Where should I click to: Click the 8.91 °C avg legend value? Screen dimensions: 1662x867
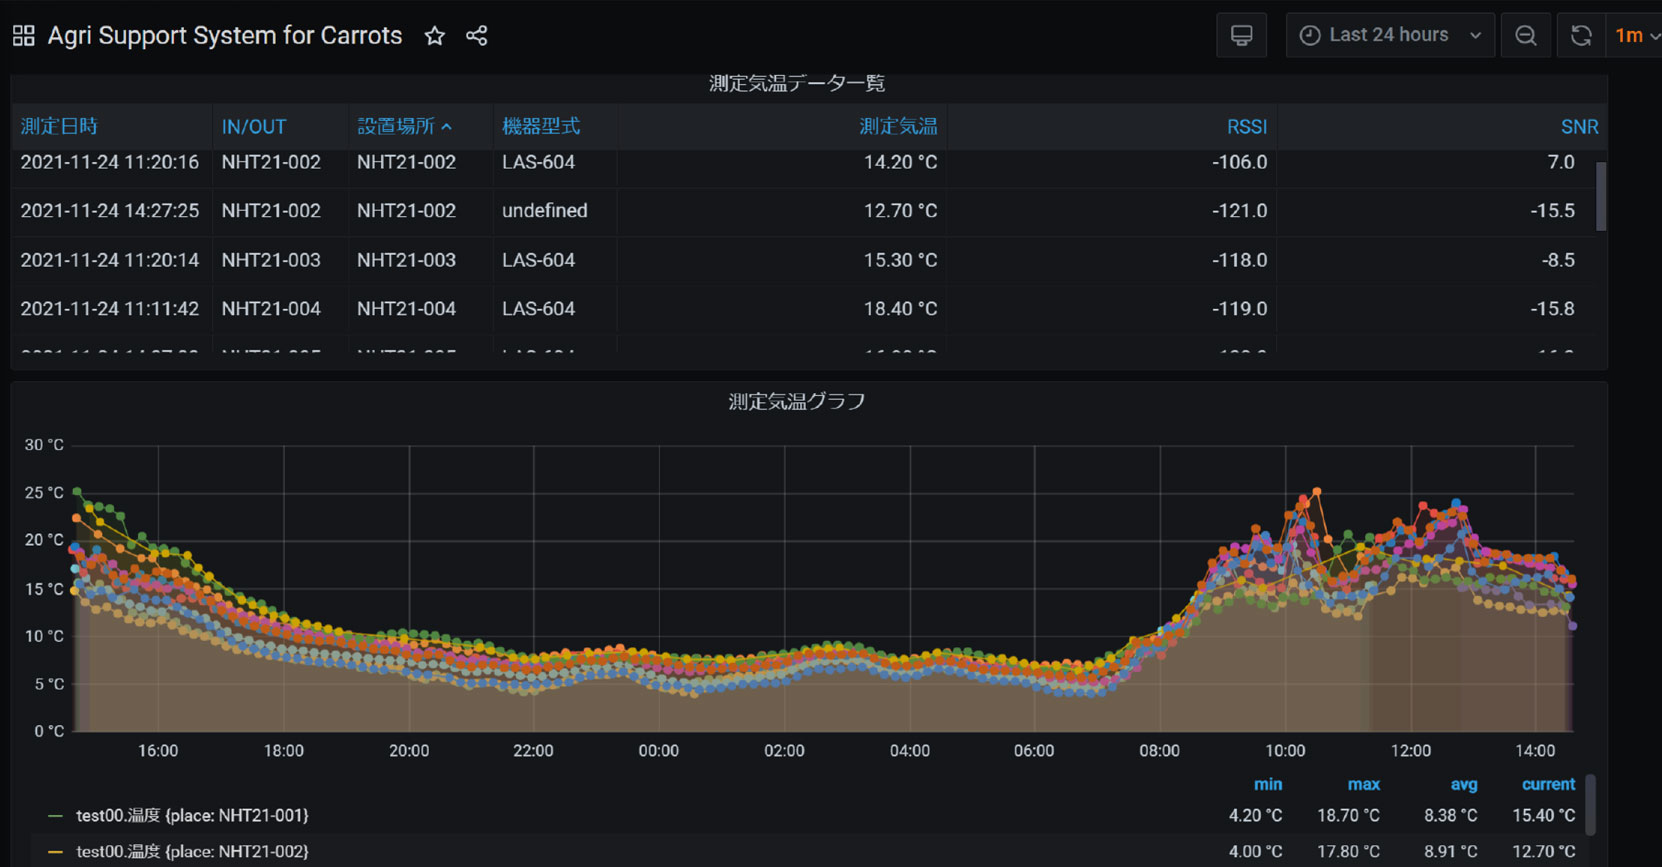[1450, 852]
